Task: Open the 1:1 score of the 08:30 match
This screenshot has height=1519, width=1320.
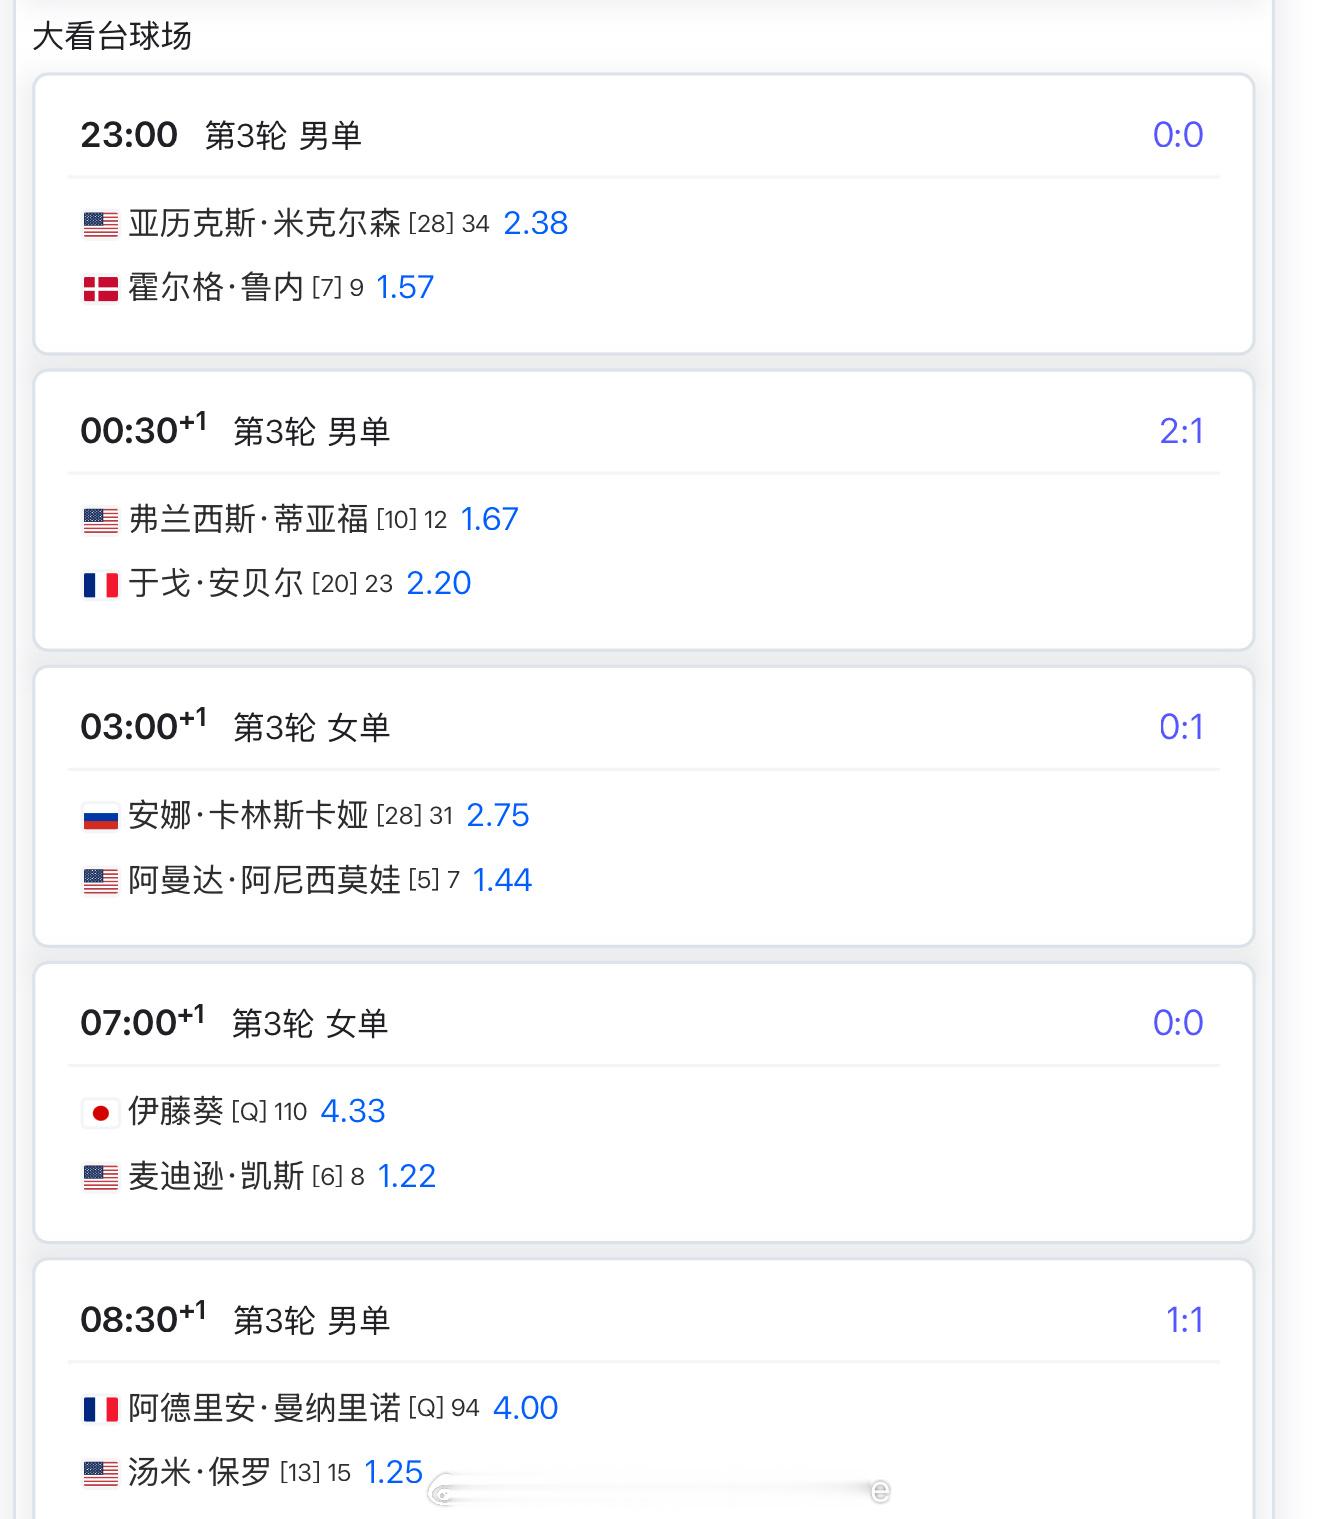Action: tap(1184, 1320)
